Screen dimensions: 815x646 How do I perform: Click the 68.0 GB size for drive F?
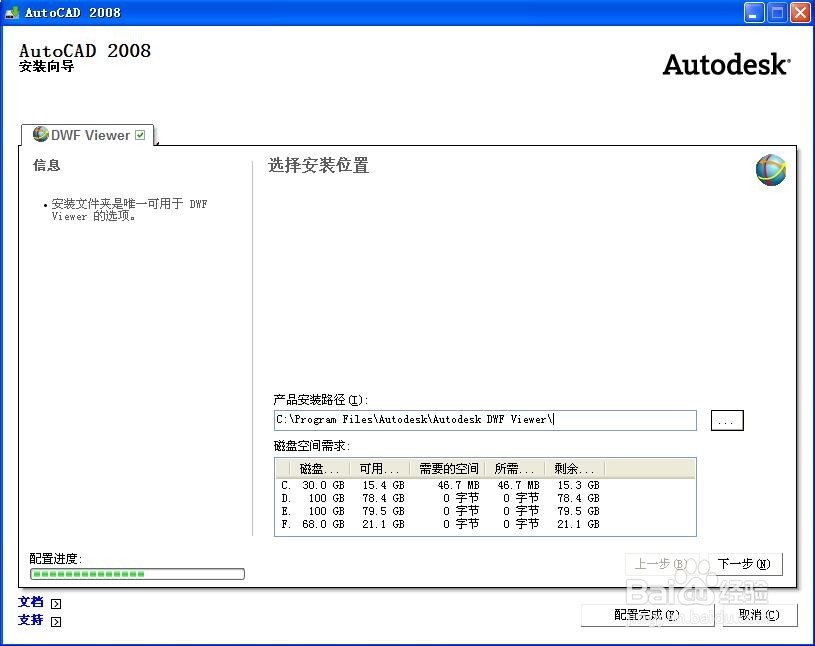(x=323, y=524)
